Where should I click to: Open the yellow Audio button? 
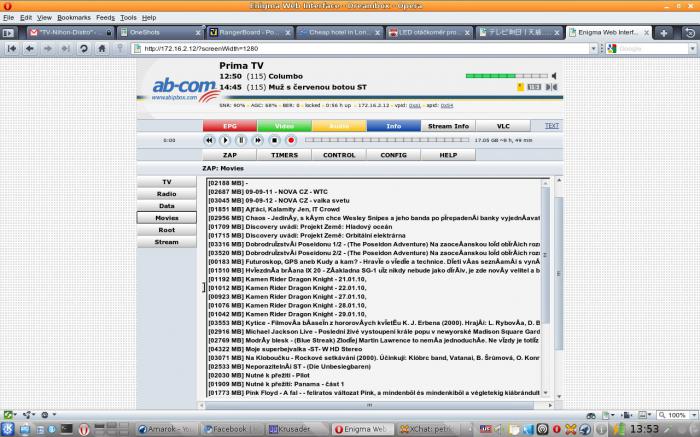[339, 126]
